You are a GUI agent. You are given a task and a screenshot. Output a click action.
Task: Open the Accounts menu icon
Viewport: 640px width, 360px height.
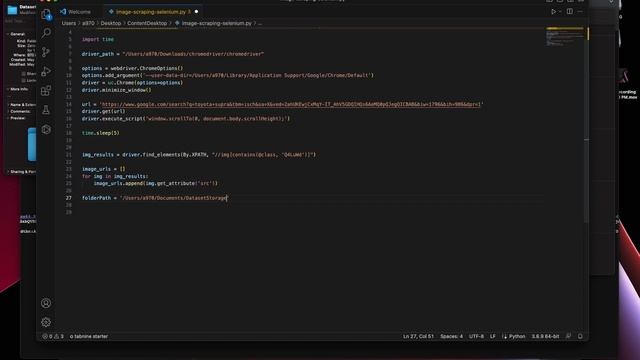point(46,303)
